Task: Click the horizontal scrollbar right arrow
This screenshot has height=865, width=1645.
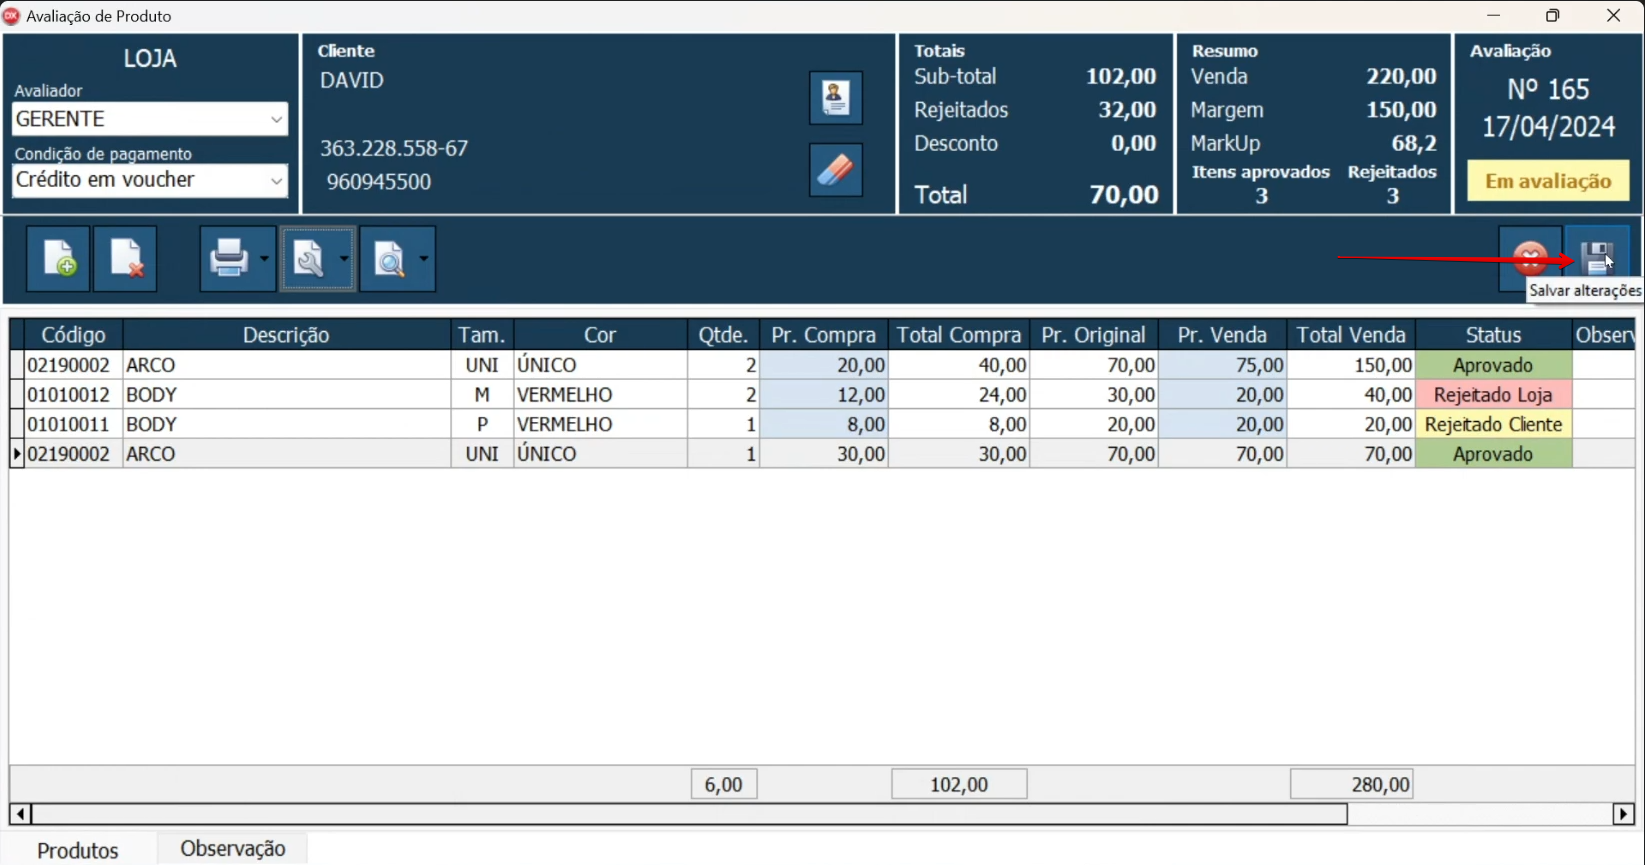Action: pyautogui.click(x=1624, y=814)
